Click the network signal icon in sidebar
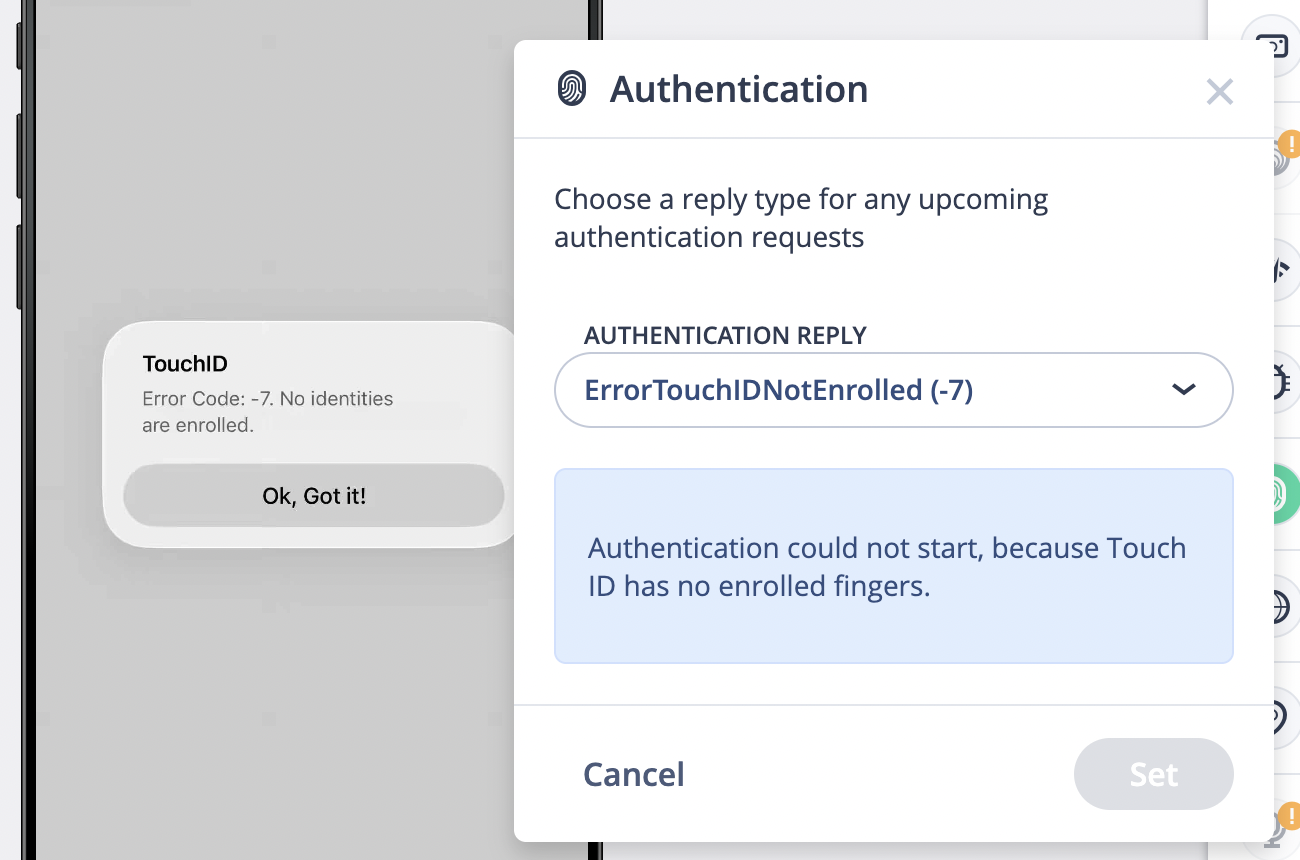 (x=1280, y=270)
